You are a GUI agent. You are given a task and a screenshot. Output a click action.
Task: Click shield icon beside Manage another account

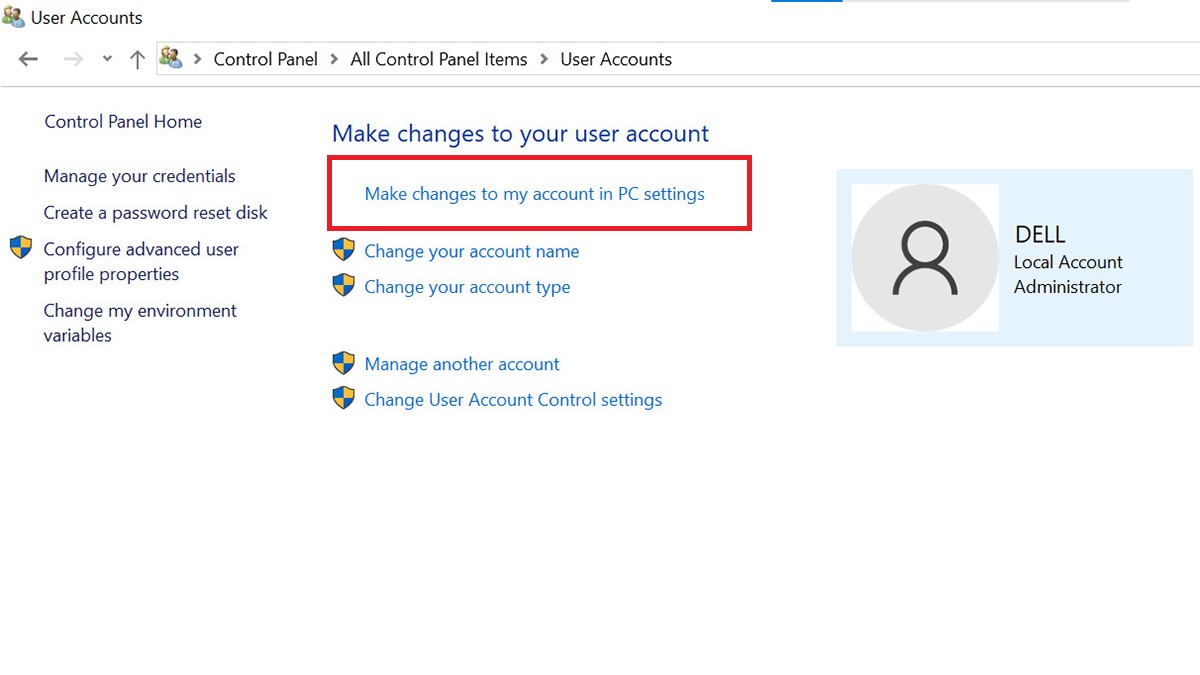pos(344,363)
